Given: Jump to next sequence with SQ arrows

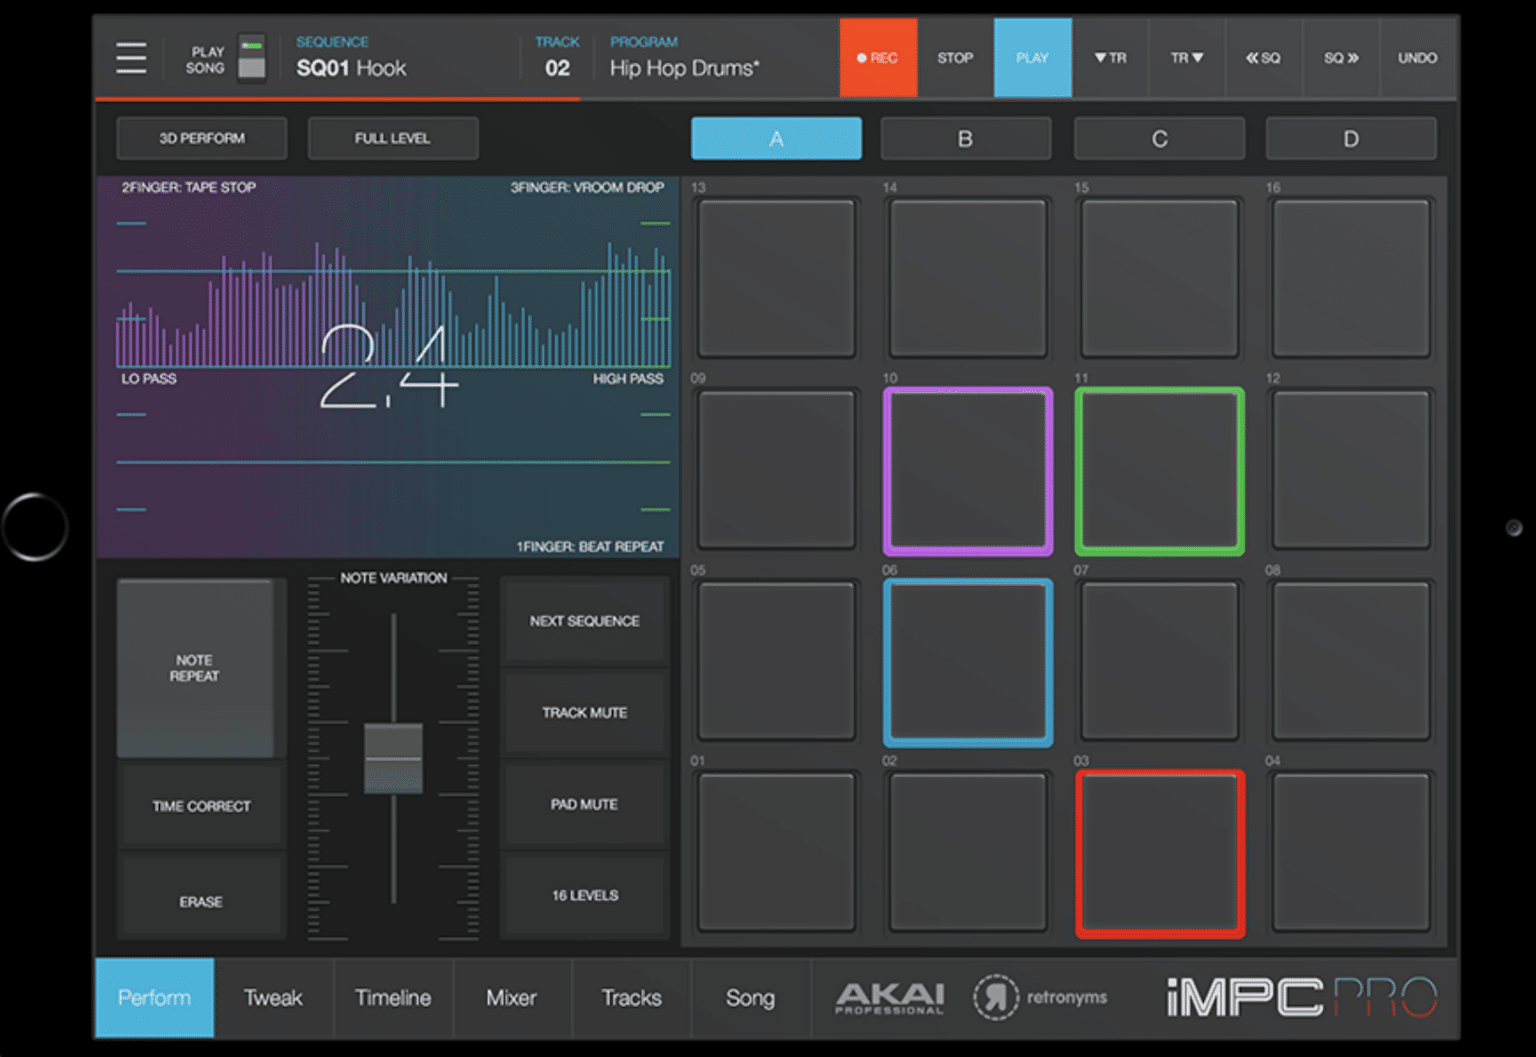Looking at the screenshot, I should coord(1340,58).
